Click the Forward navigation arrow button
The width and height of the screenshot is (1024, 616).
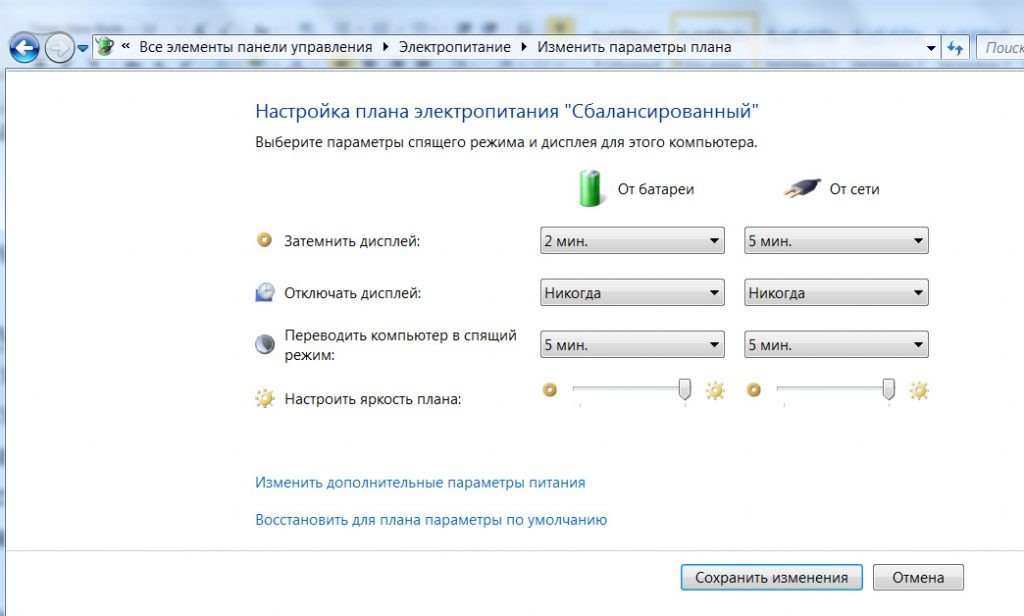point(59,47)
